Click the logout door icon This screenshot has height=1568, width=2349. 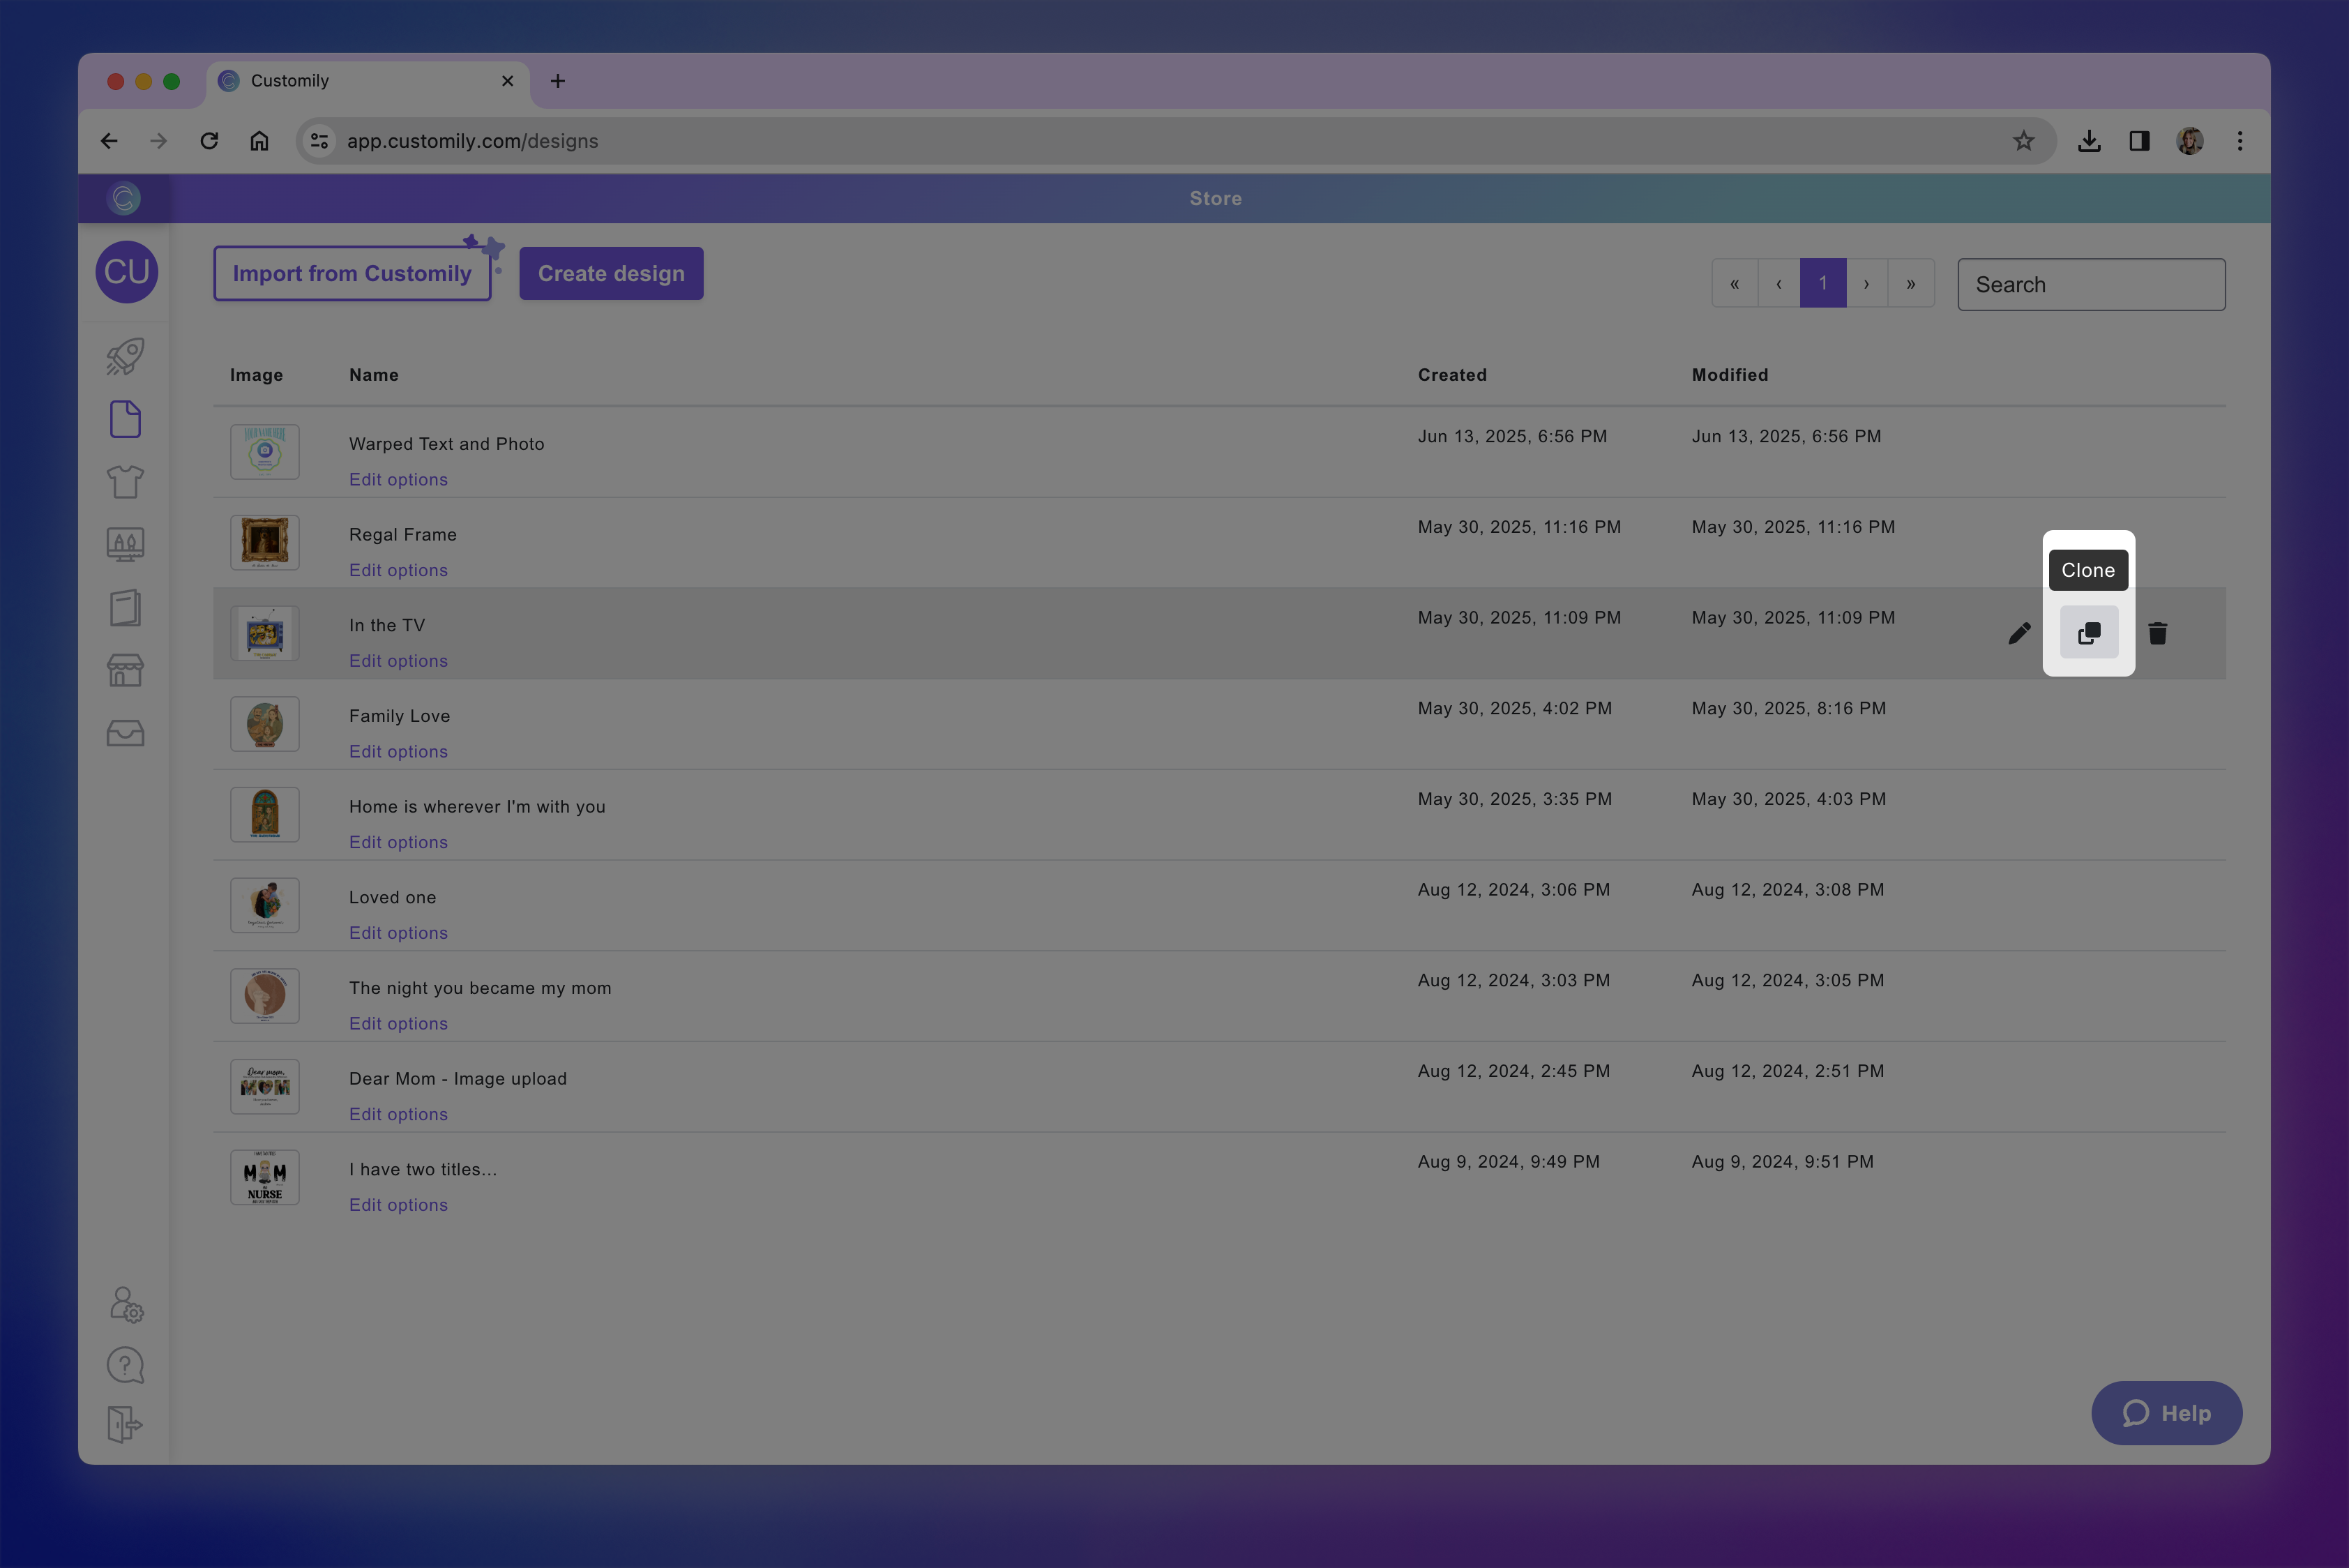(x=125, y=1424)
